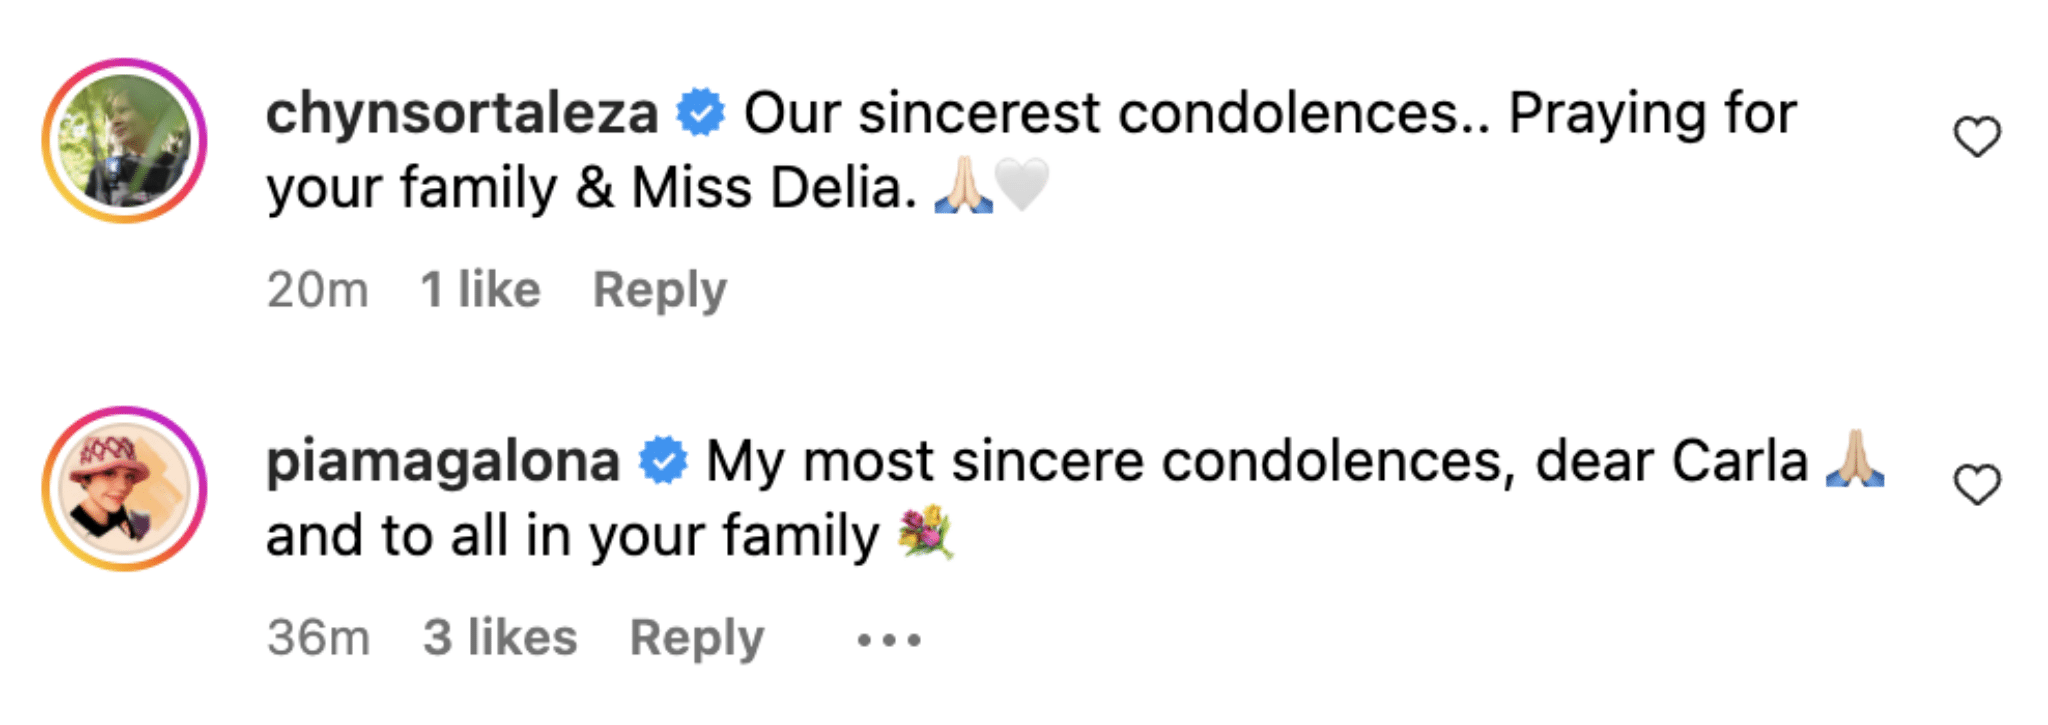Click the 36m timestamp
Screen dimensions: 2048x725
(x=318, y=638)
